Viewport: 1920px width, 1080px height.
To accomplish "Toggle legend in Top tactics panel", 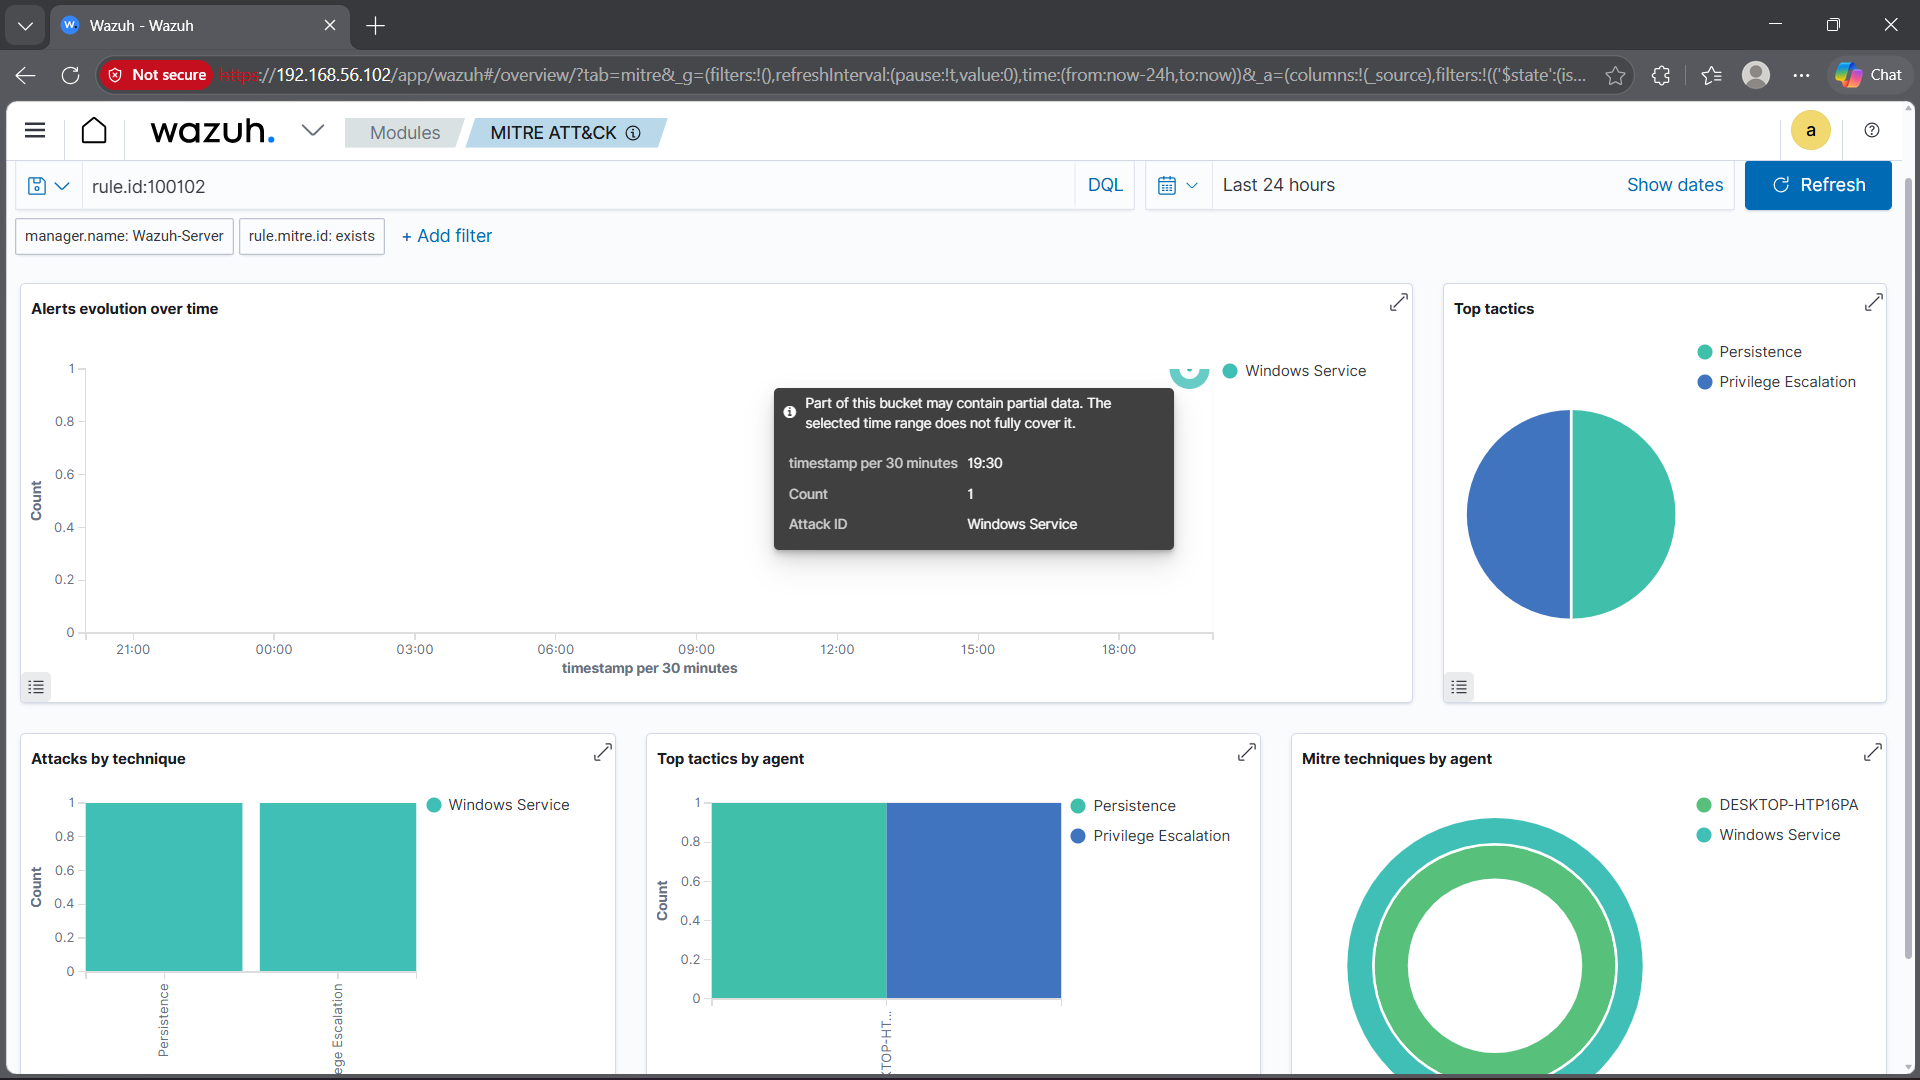I will click(1460, 687).
